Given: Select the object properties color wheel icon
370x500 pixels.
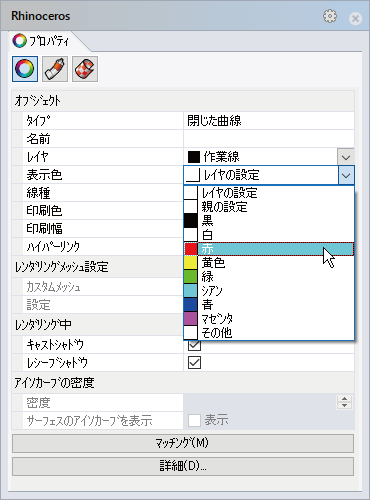Looking at the screenshot, I should click(x=25, y=69).
